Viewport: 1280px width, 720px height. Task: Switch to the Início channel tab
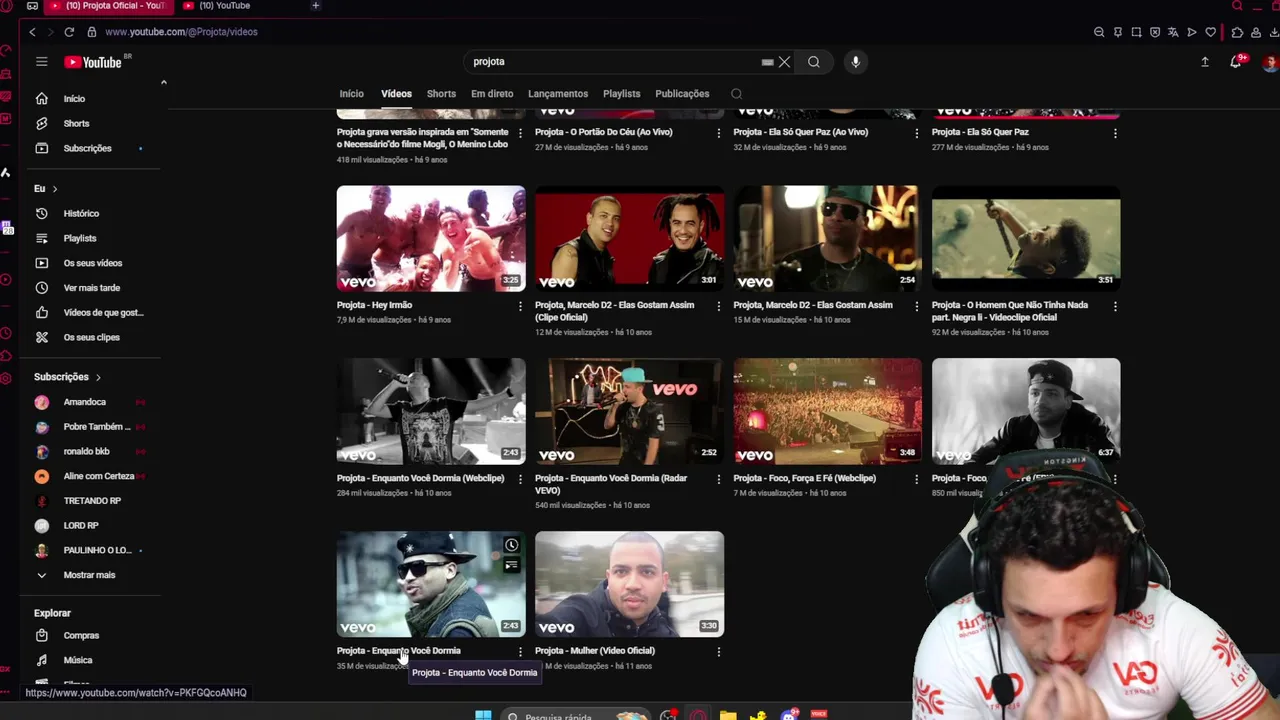coord(352,94)
